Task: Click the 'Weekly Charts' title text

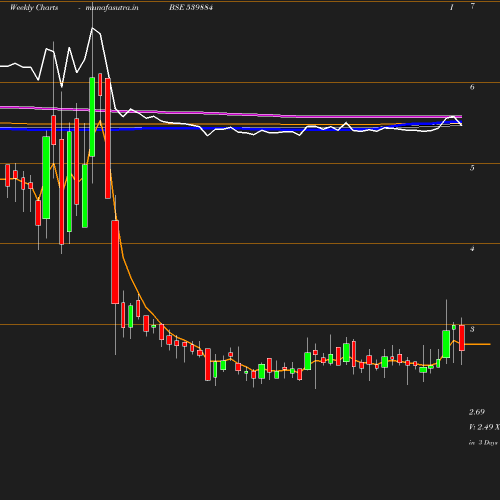Action: 34,7
